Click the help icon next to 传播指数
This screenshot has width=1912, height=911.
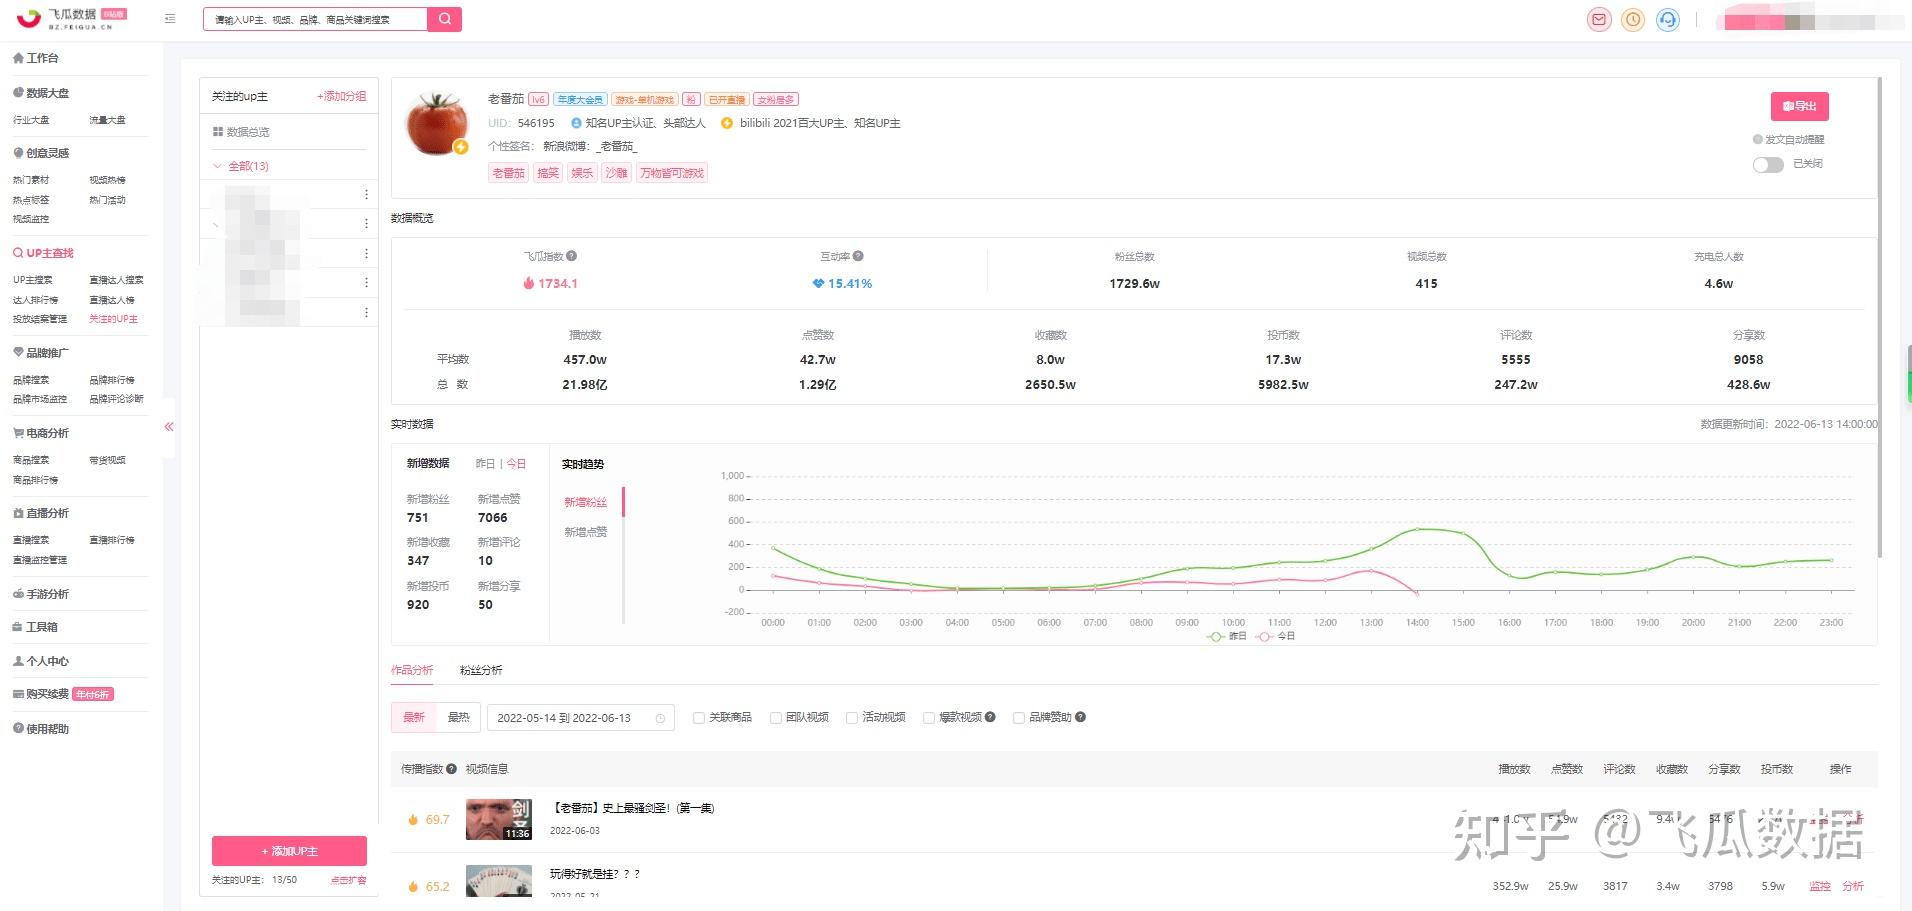[x=451, y=769]
